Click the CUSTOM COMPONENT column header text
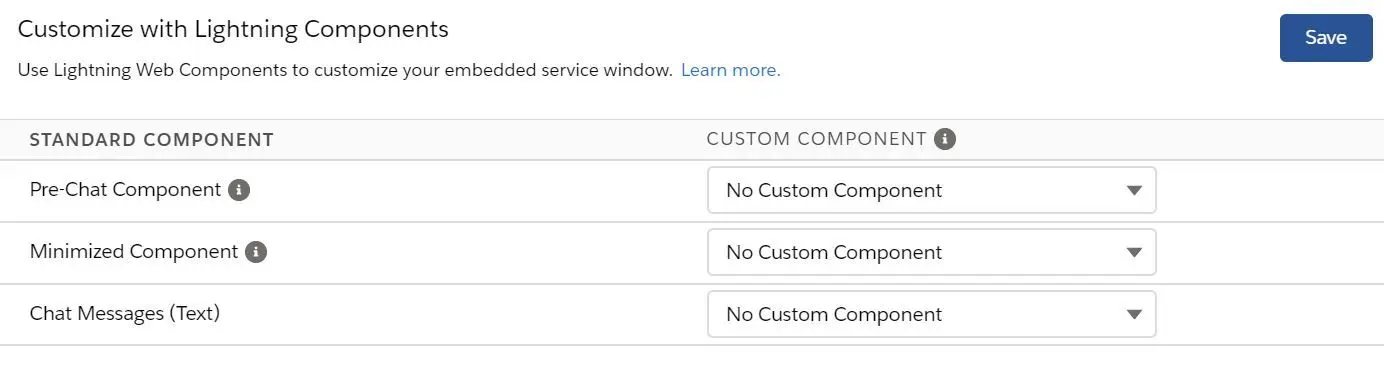1384x365 pixels. 816,139
